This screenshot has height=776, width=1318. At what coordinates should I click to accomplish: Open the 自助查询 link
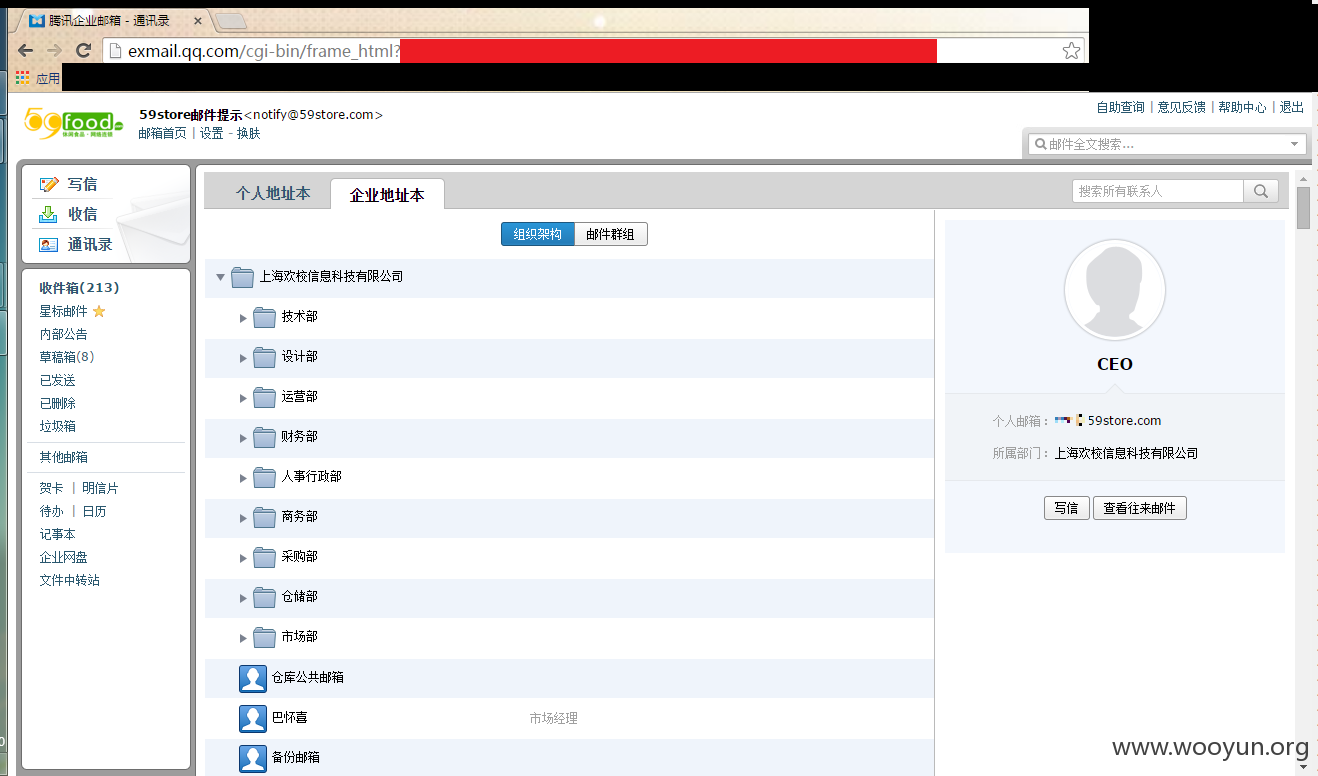point(1120,107)
